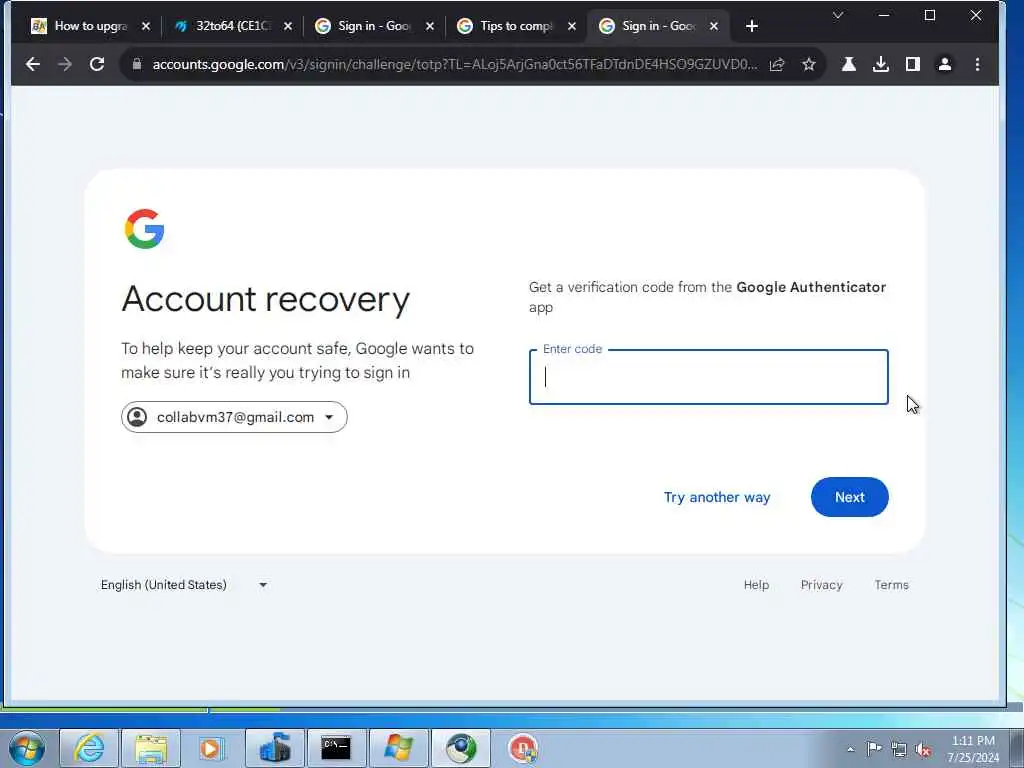The width and height of the screenshot is (1024, 768).
Task: Click the forward navigation arrow
Action: (65, 64)
